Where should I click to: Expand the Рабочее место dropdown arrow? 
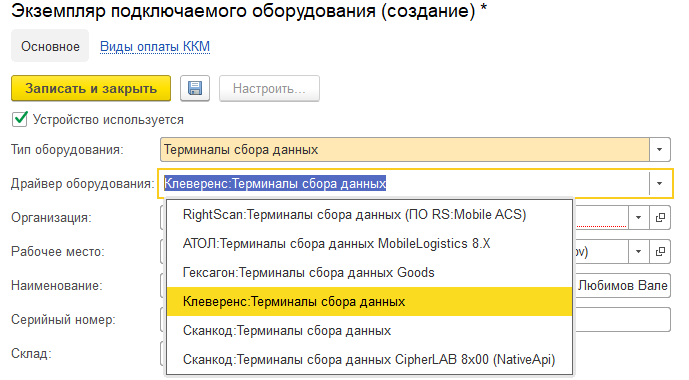coord(638,252)
